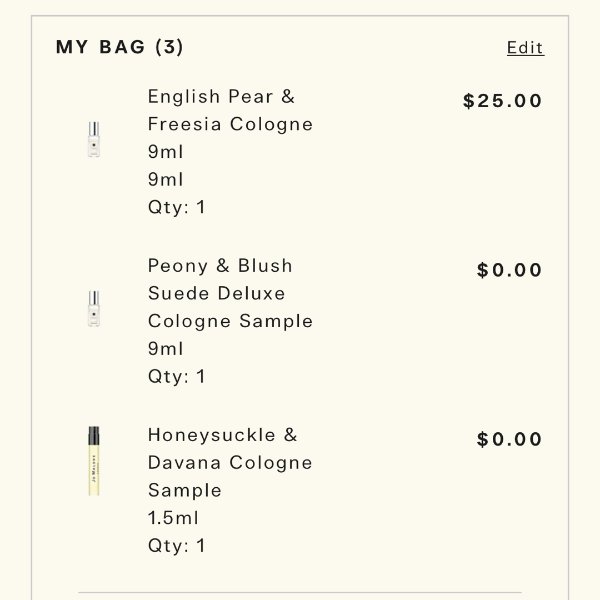Open the Peony & Blush Suede sample thumbnail
This screenshot has height=600, width=600.
click(x=94, y=308)
